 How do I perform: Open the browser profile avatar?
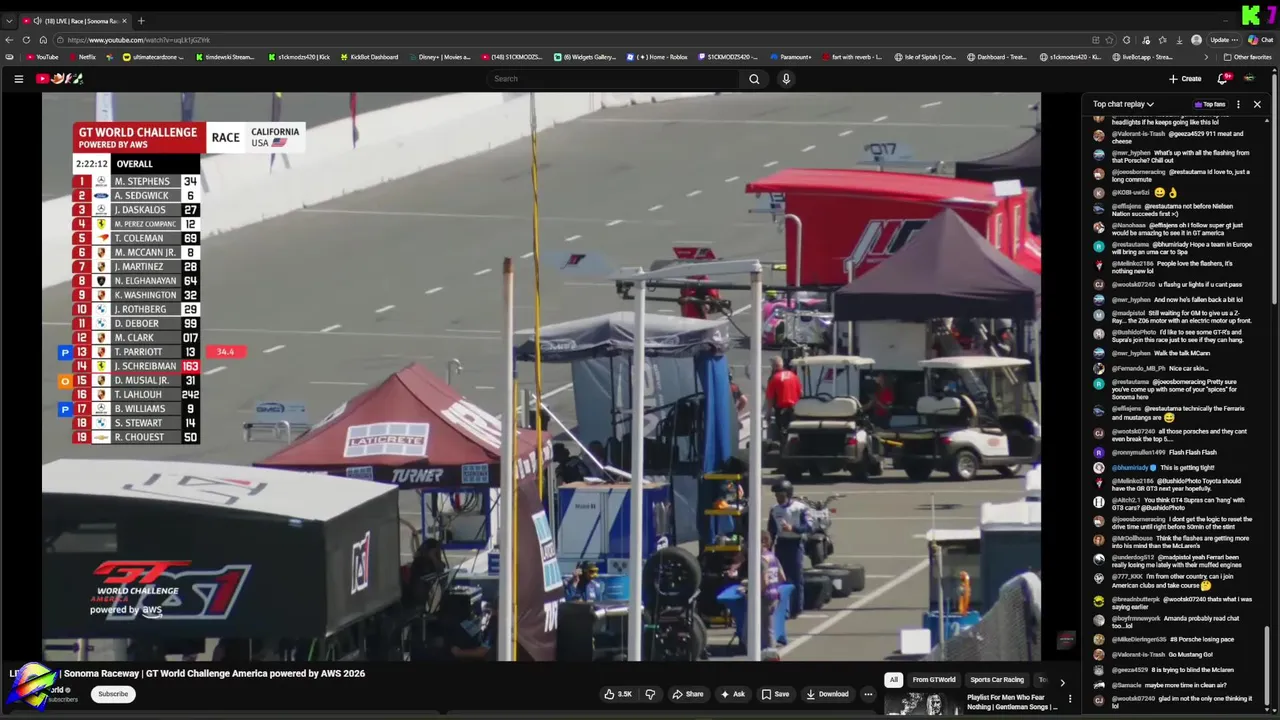(x=1196, y=40)
